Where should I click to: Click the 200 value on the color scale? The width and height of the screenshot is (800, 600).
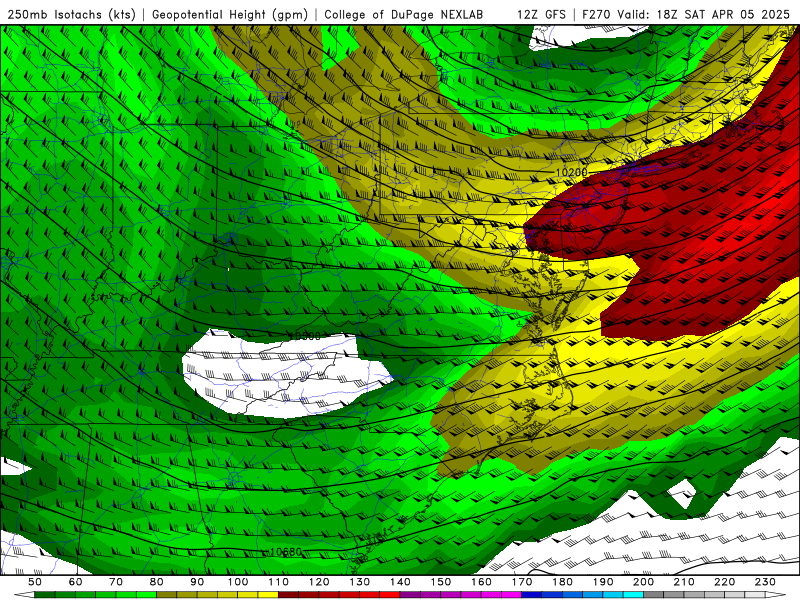pyautogui.click(x=643, y=582)
